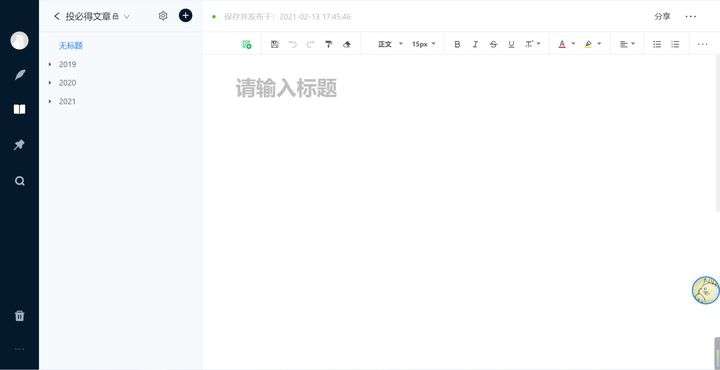The height and width of the screenshot is (370, 720).
Task: Open the highlight color picker arrow
Action: 599,44
